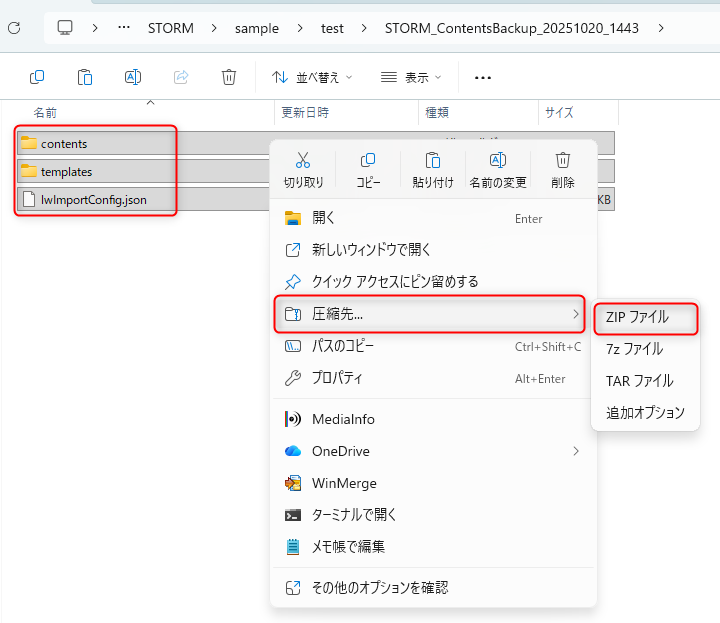This screenshot has height=623, width=720.
Task: Select パスのコピー menu entry
Action: pyautogui.click(x=433, y=346)
